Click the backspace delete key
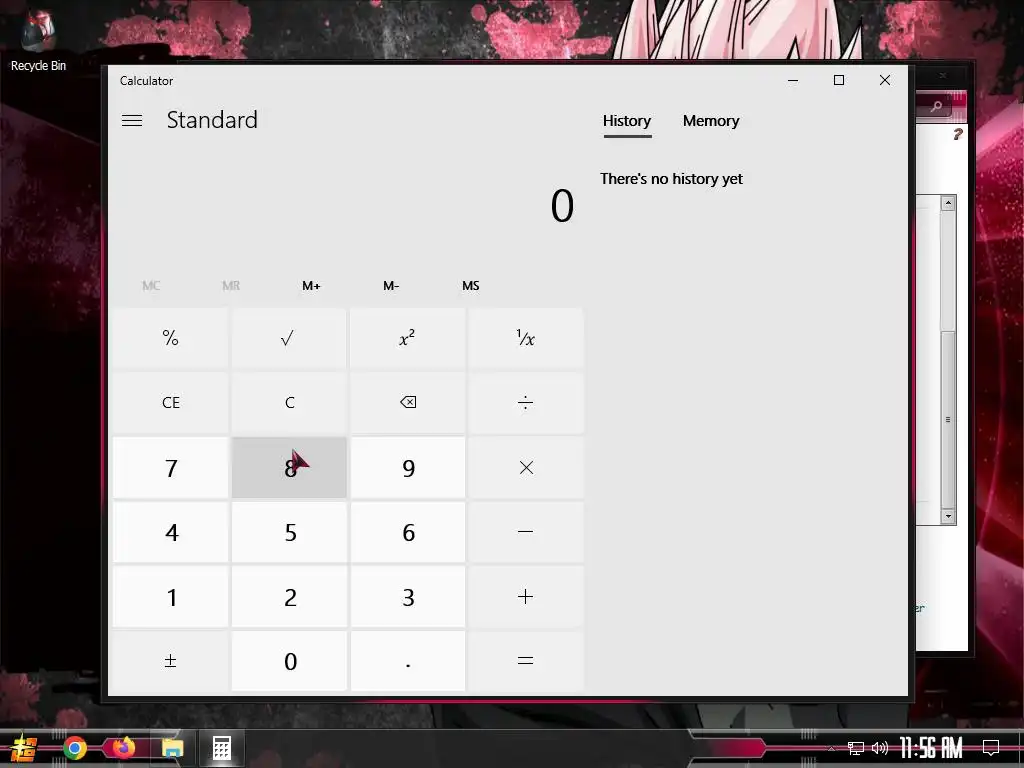The image size is (1024, 768). (x=408, y=402)
